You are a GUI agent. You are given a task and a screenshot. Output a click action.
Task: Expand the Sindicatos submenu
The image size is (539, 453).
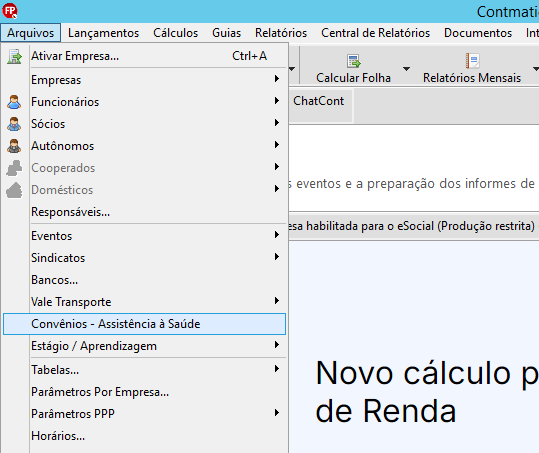pos(144,258)
